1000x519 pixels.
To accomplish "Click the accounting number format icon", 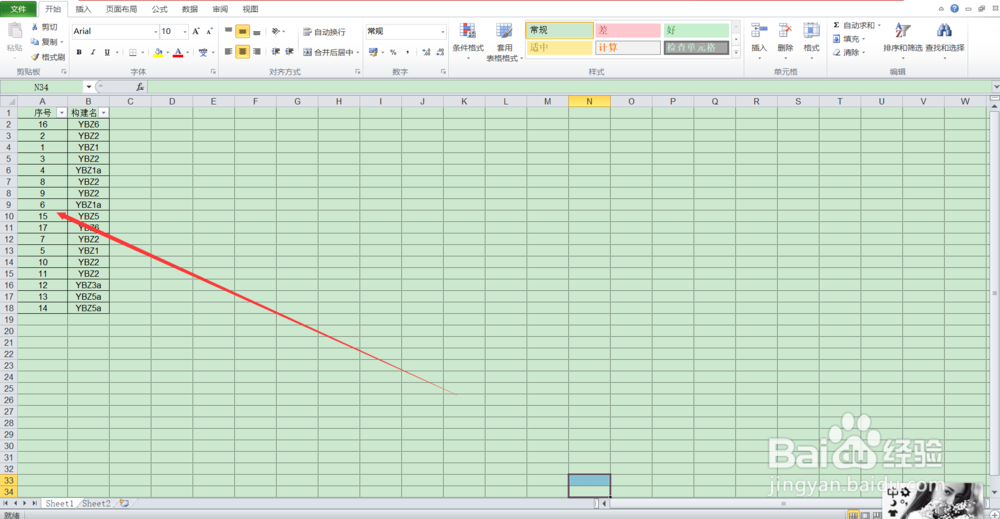I will tap(373, 52).
